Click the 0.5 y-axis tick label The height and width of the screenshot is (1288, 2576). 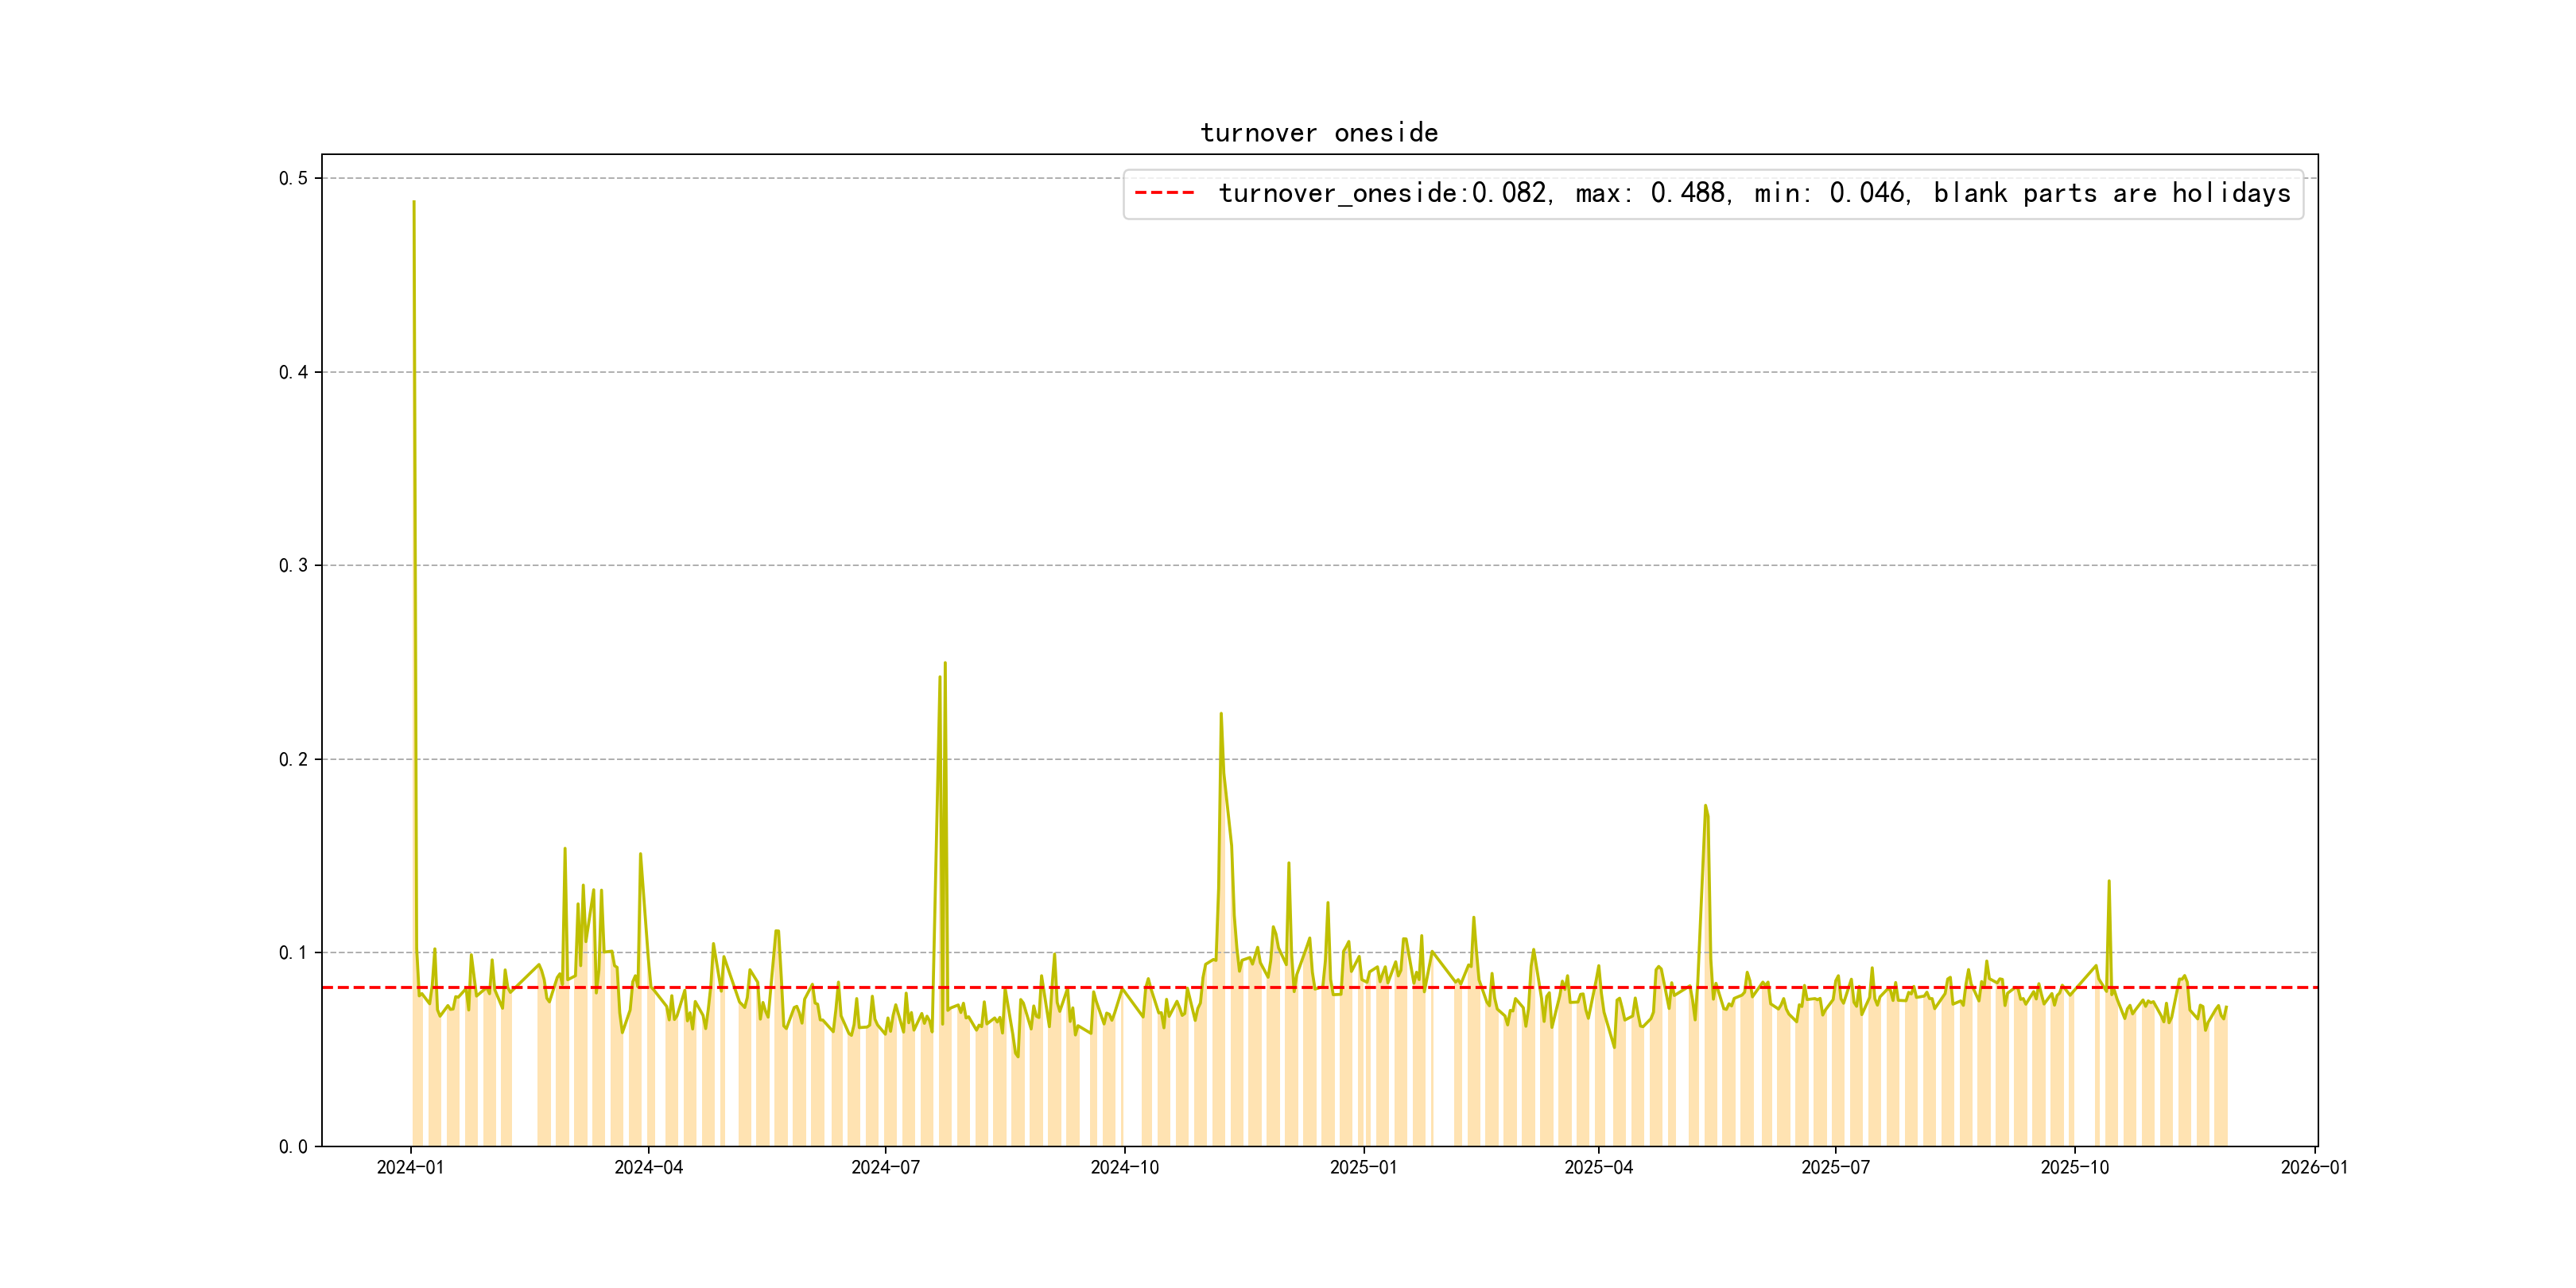tap(293, 179)
